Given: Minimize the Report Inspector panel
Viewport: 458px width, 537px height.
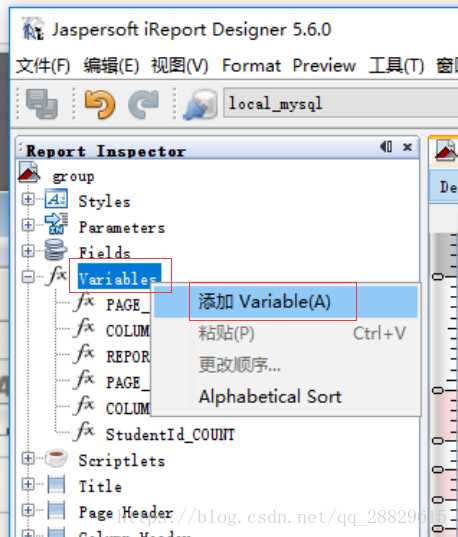Looking at the screenshot, I should 386,147.
